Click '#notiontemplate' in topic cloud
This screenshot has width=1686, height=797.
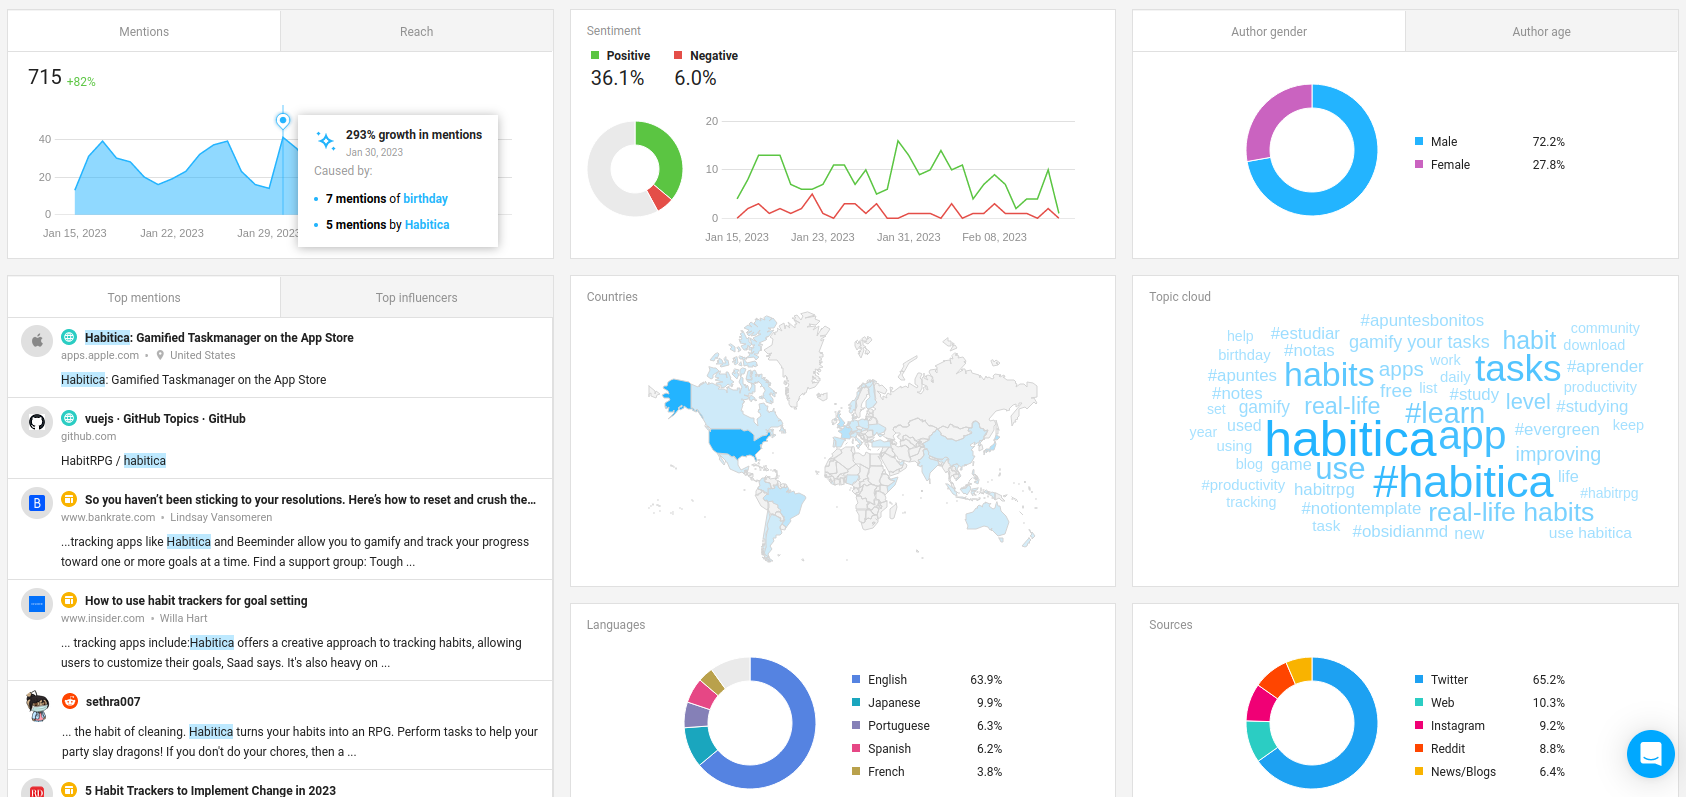1360,508
